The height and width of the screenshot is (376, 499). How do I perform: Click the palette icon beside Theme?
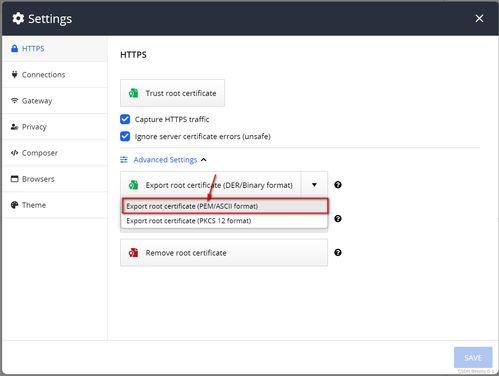point(14,205)
